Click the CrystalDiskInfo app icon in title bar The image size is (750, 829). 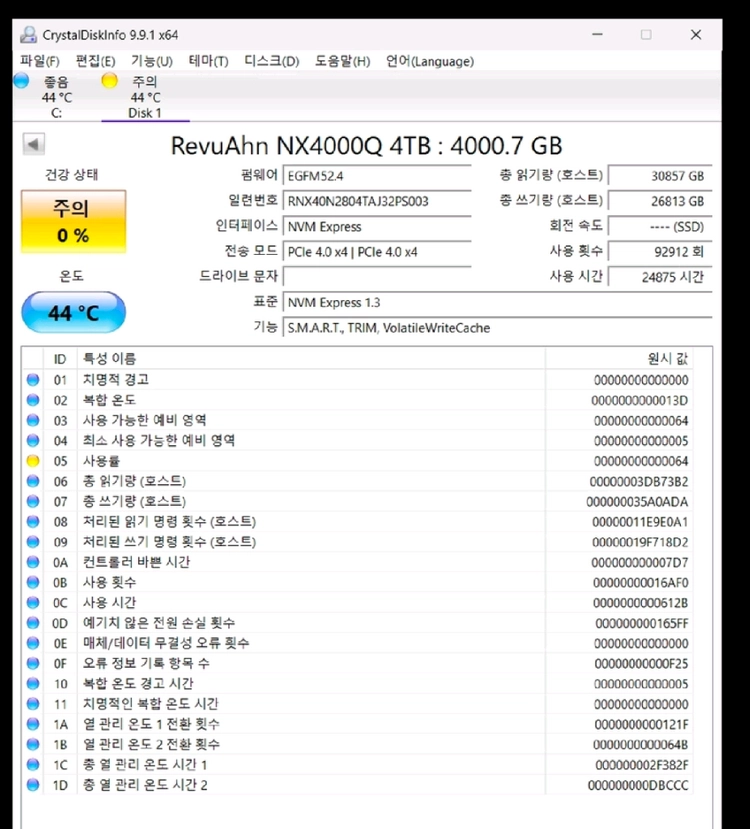pos(28,35)
